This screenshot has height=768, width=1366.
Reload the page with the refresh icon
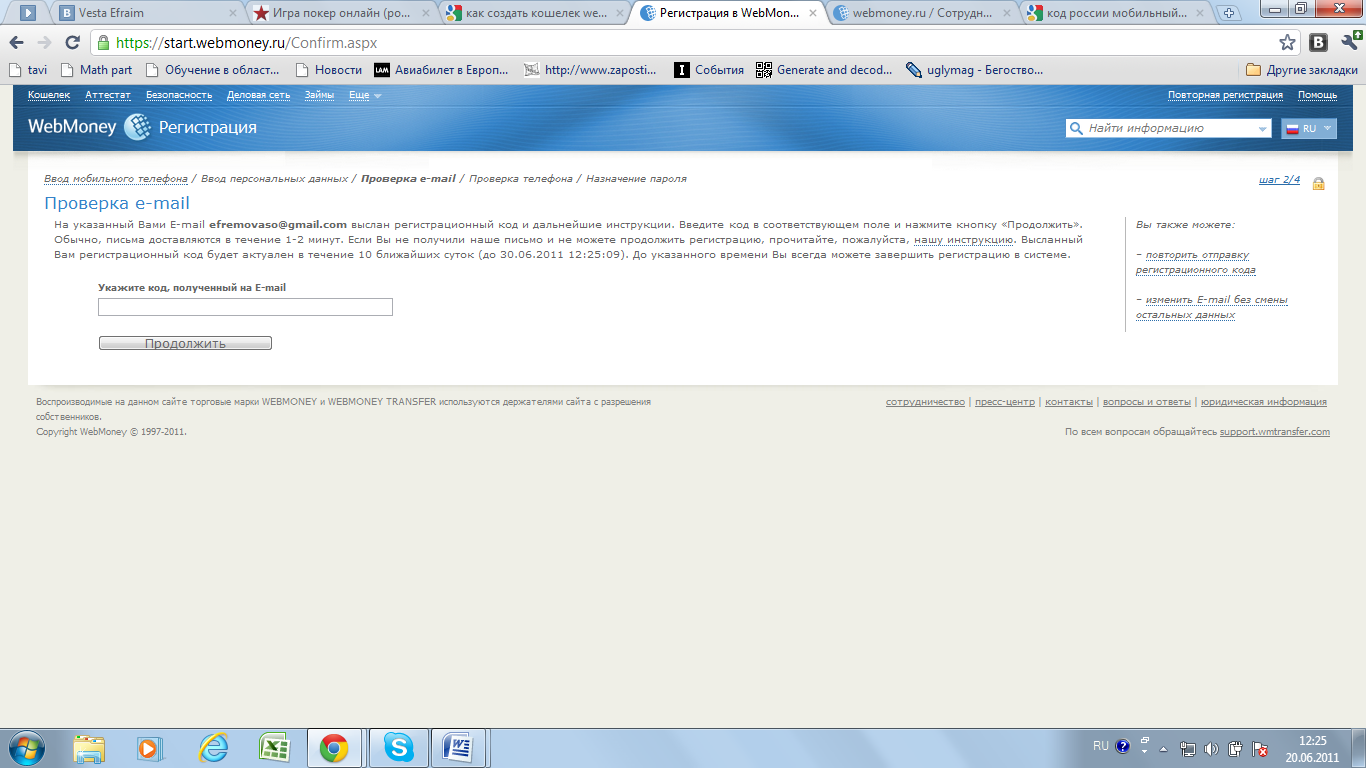tap(72, 43)
